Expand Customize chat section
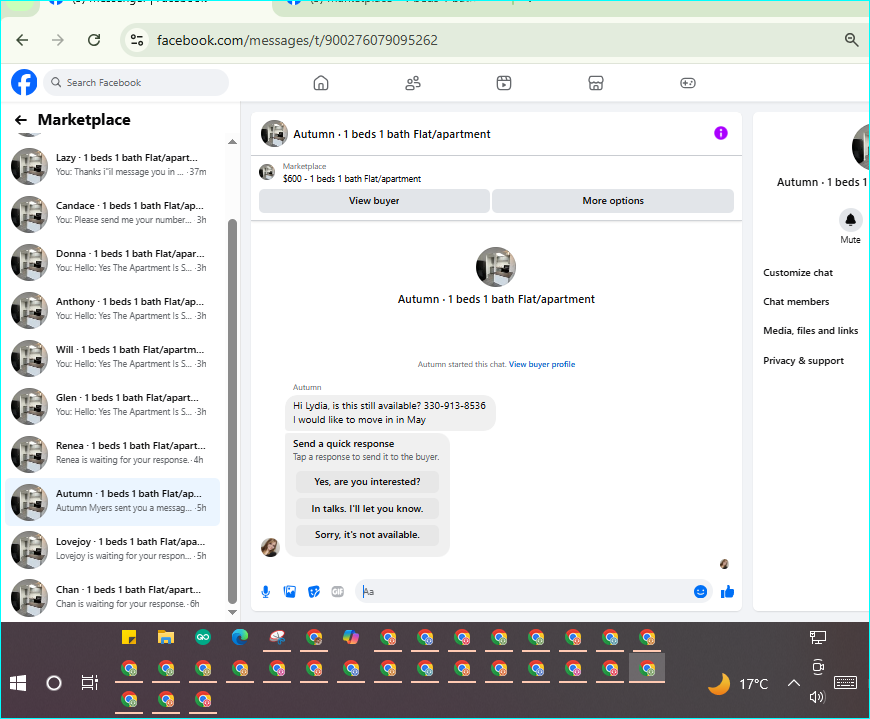The width and height of the screenshot is (870, 719). point(798,272)
